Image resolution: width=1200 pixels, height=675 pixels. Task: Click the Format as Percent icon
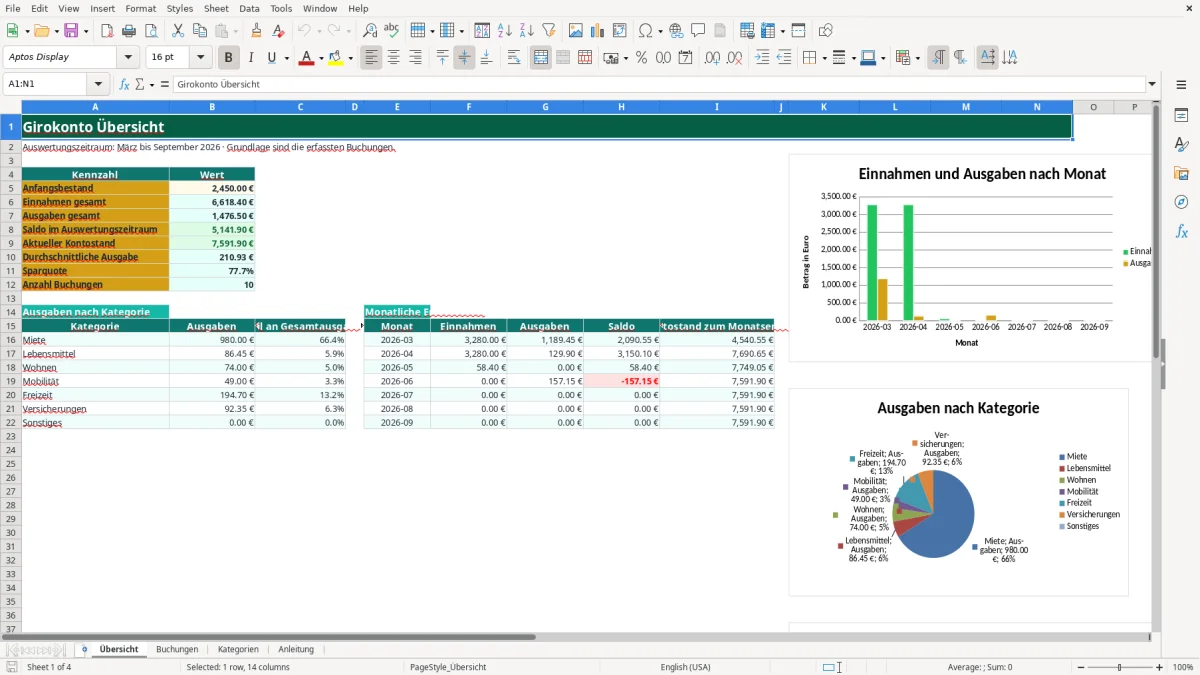click(x=642, y=58)
